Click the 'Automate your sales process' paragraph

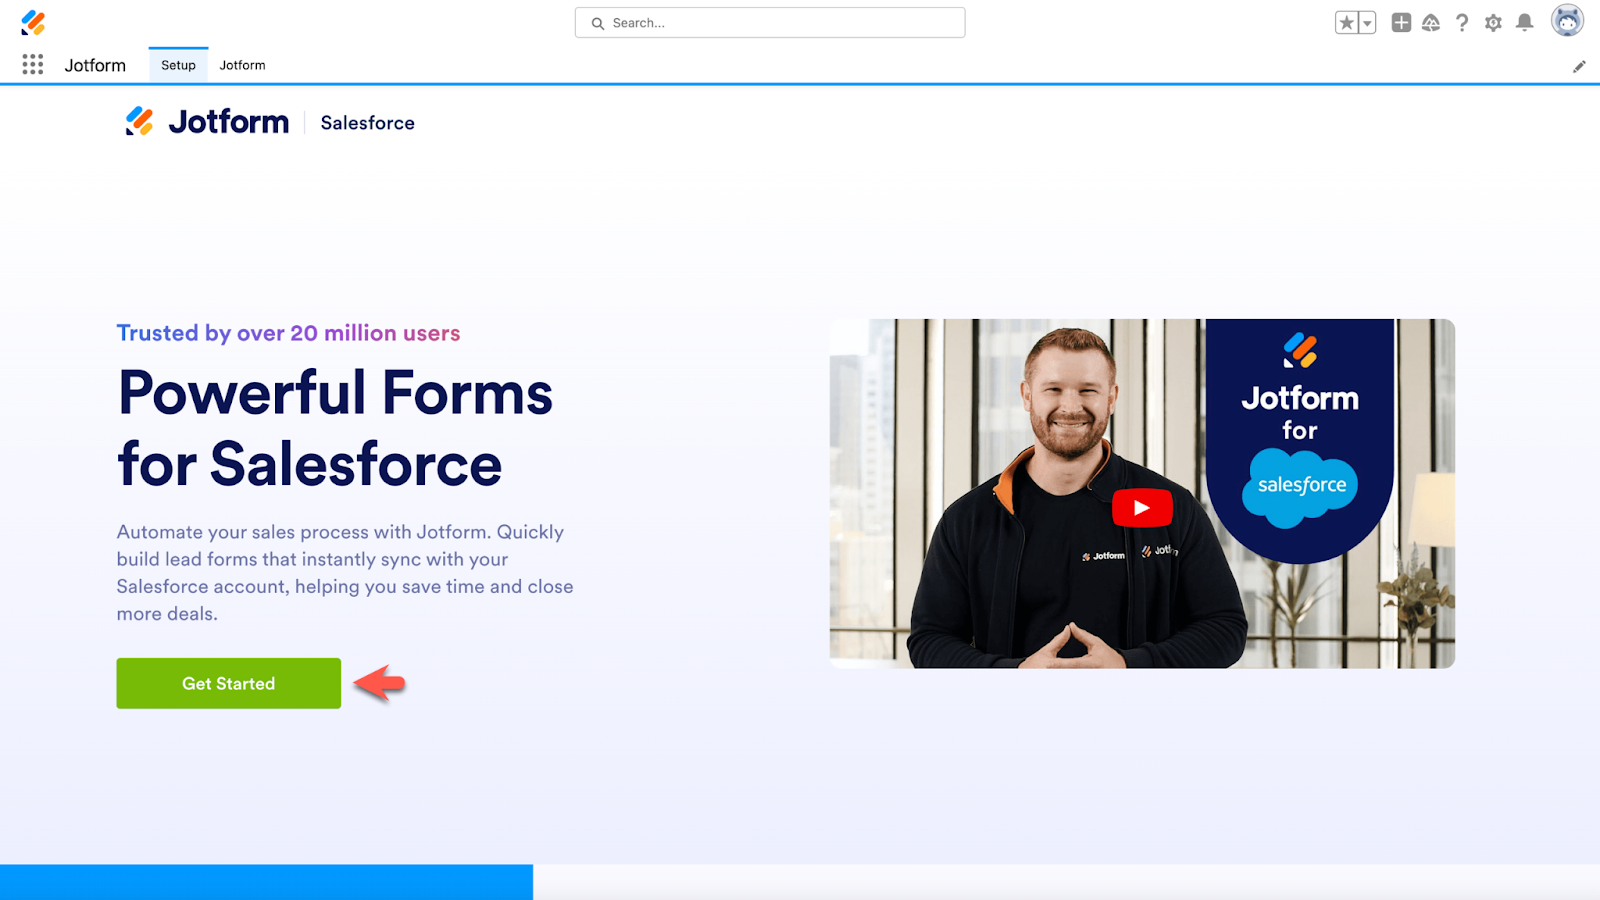(345, 573)
